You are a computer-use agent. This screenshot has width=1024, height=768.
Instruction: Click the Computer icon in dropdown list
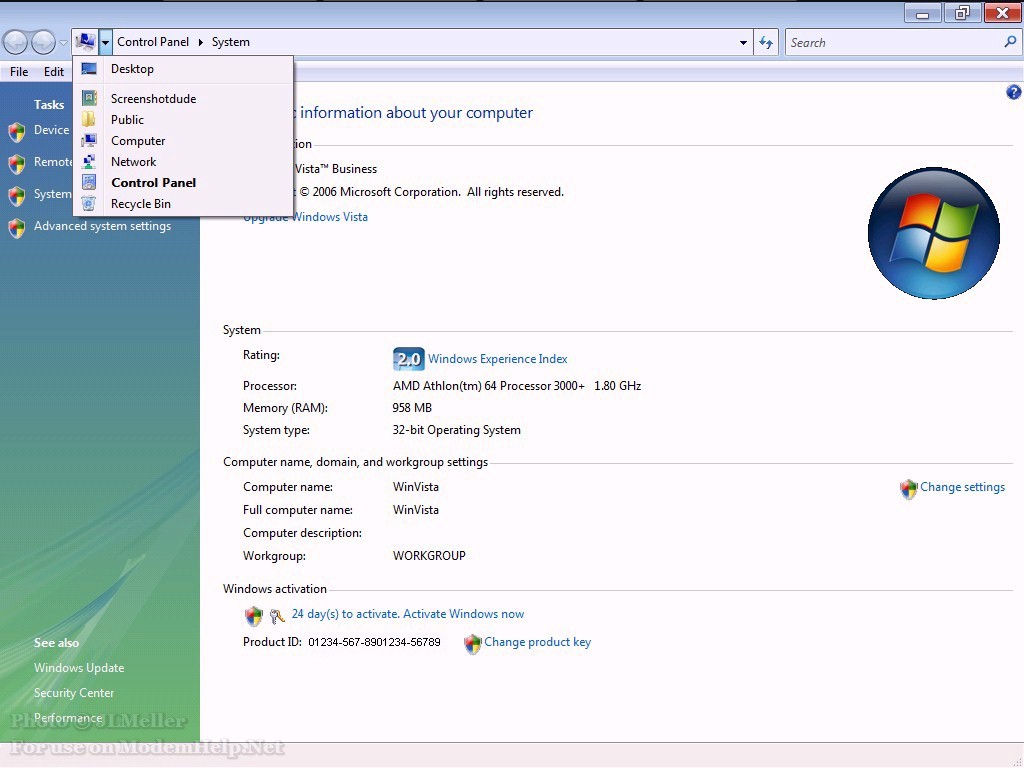pyautogui.click(x=89, y=140)
